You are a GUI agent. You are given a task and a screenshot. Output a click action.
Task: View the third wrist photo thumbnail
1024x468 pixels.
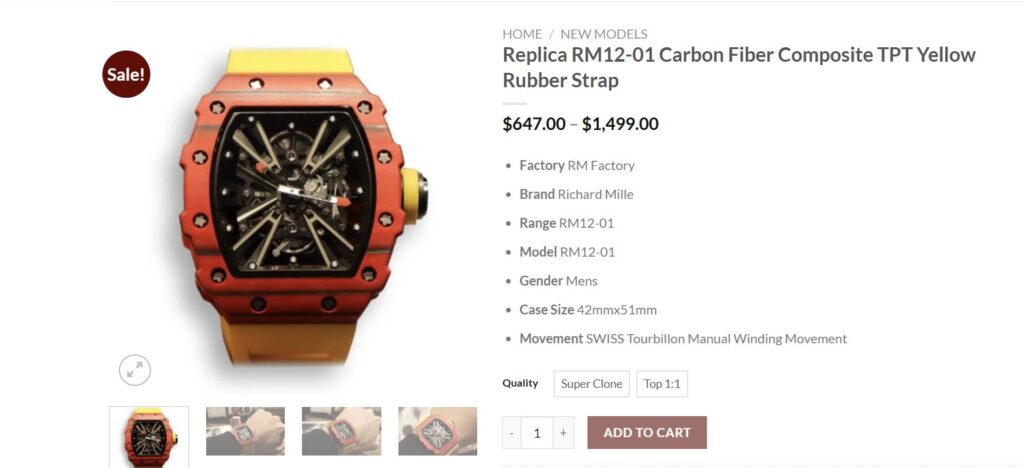[x=342, y=431]
